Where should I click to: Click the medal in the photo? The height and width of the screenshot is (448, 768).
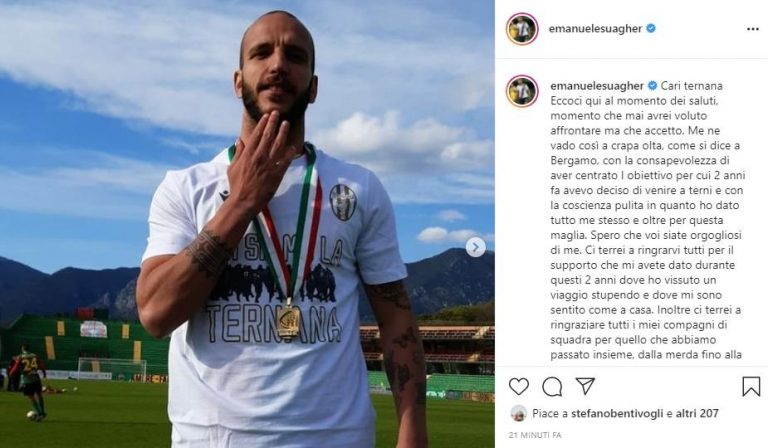pos(288,320)
